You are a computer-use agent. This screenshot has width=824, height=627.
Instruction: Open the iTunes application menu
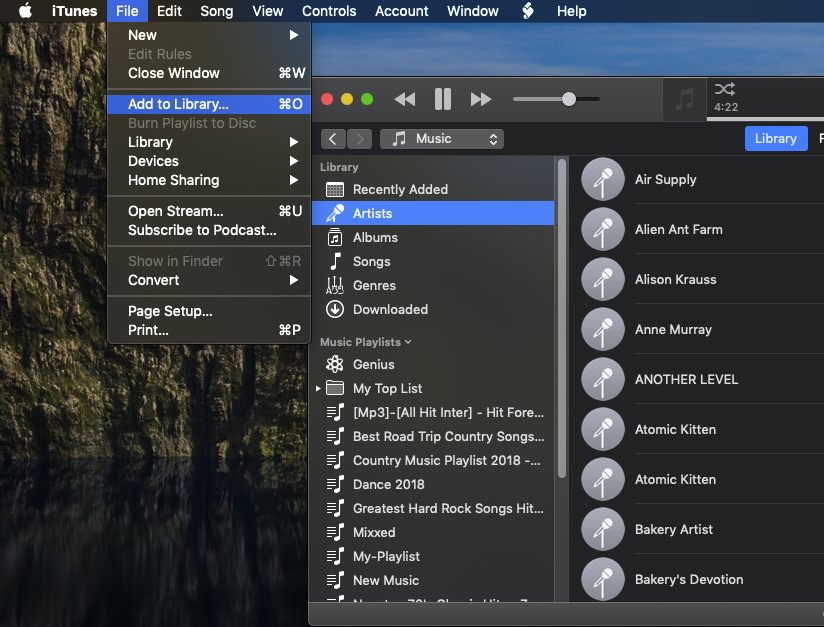tap(74, 11)
